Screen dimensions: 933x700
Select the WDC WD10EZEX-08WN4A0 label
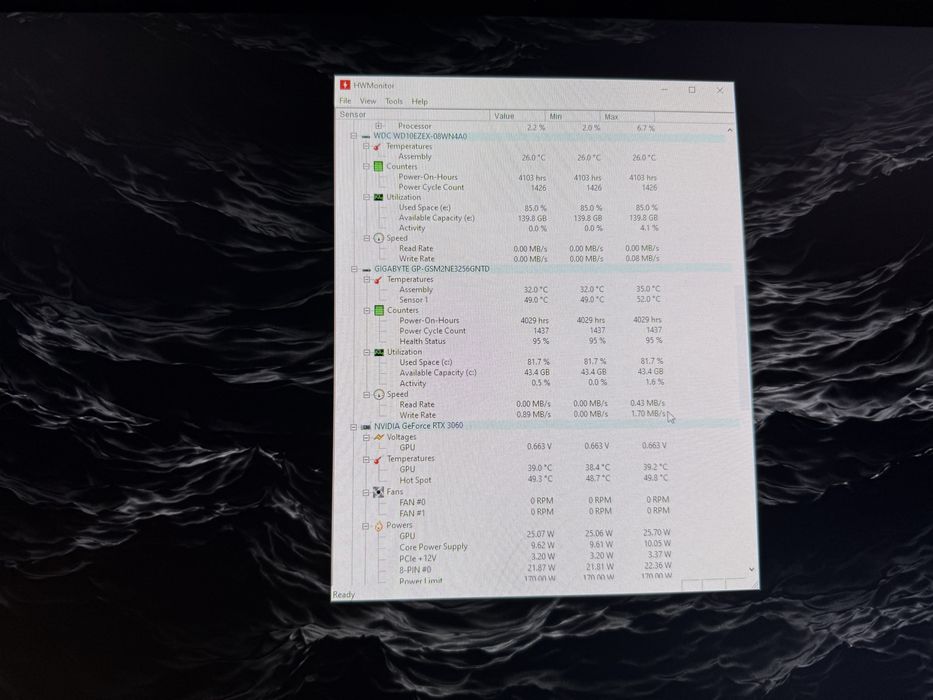[420, 136]
